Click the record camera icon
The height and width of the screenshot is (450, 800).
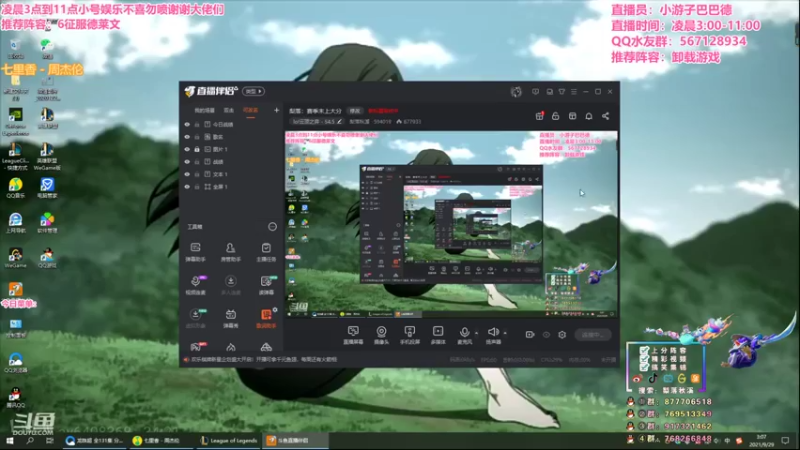coord(530,335)
